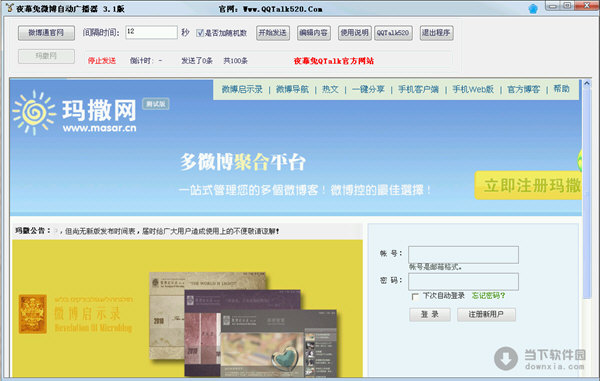Click the 测试版 badge beside the logo
Viewport: 600px width, 381px height.
click(156, 104)
